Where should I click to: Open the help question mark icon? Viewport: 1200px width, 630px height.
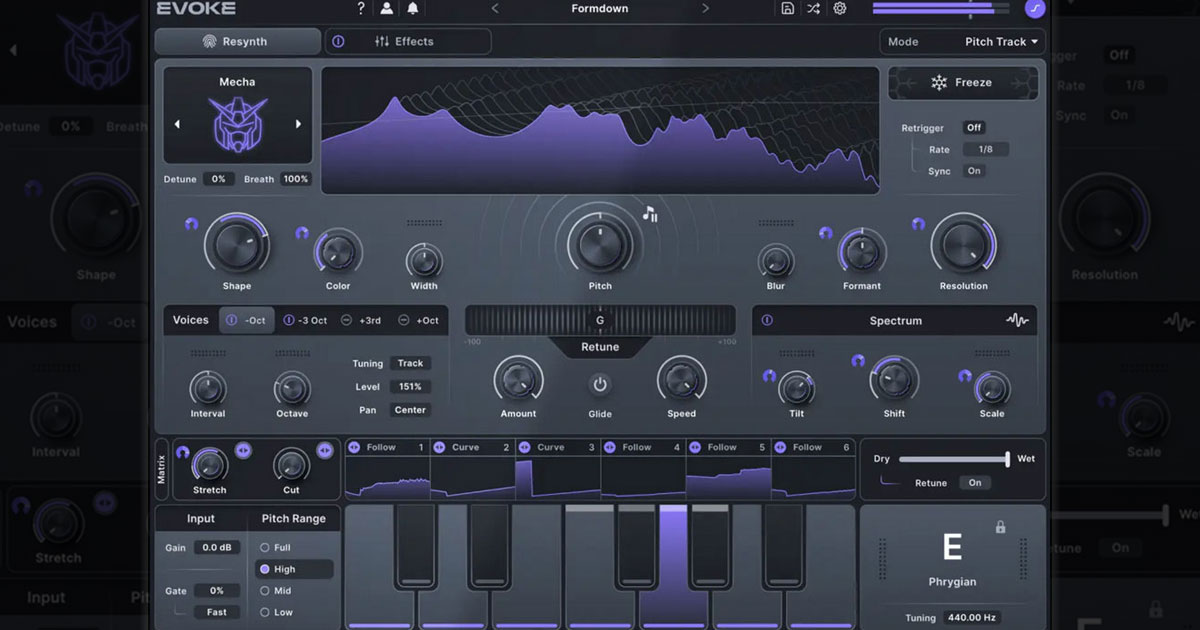(361, 9)
